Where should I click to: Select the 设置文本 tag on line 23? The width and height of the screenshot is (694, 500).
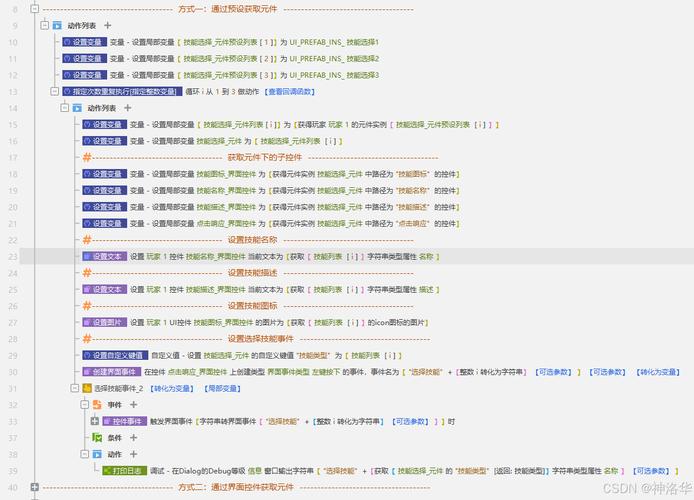[104, 257]
